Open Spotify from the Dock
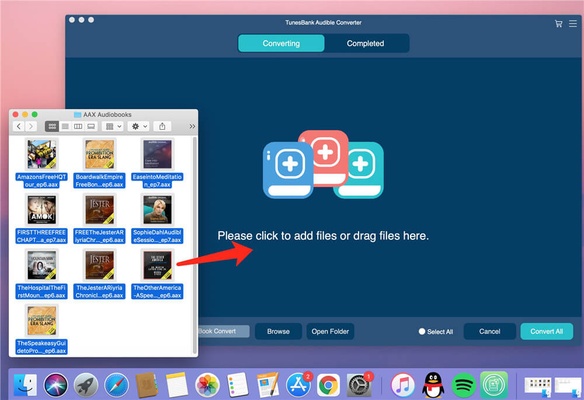 pyautogui.click(x=463, y=385)
